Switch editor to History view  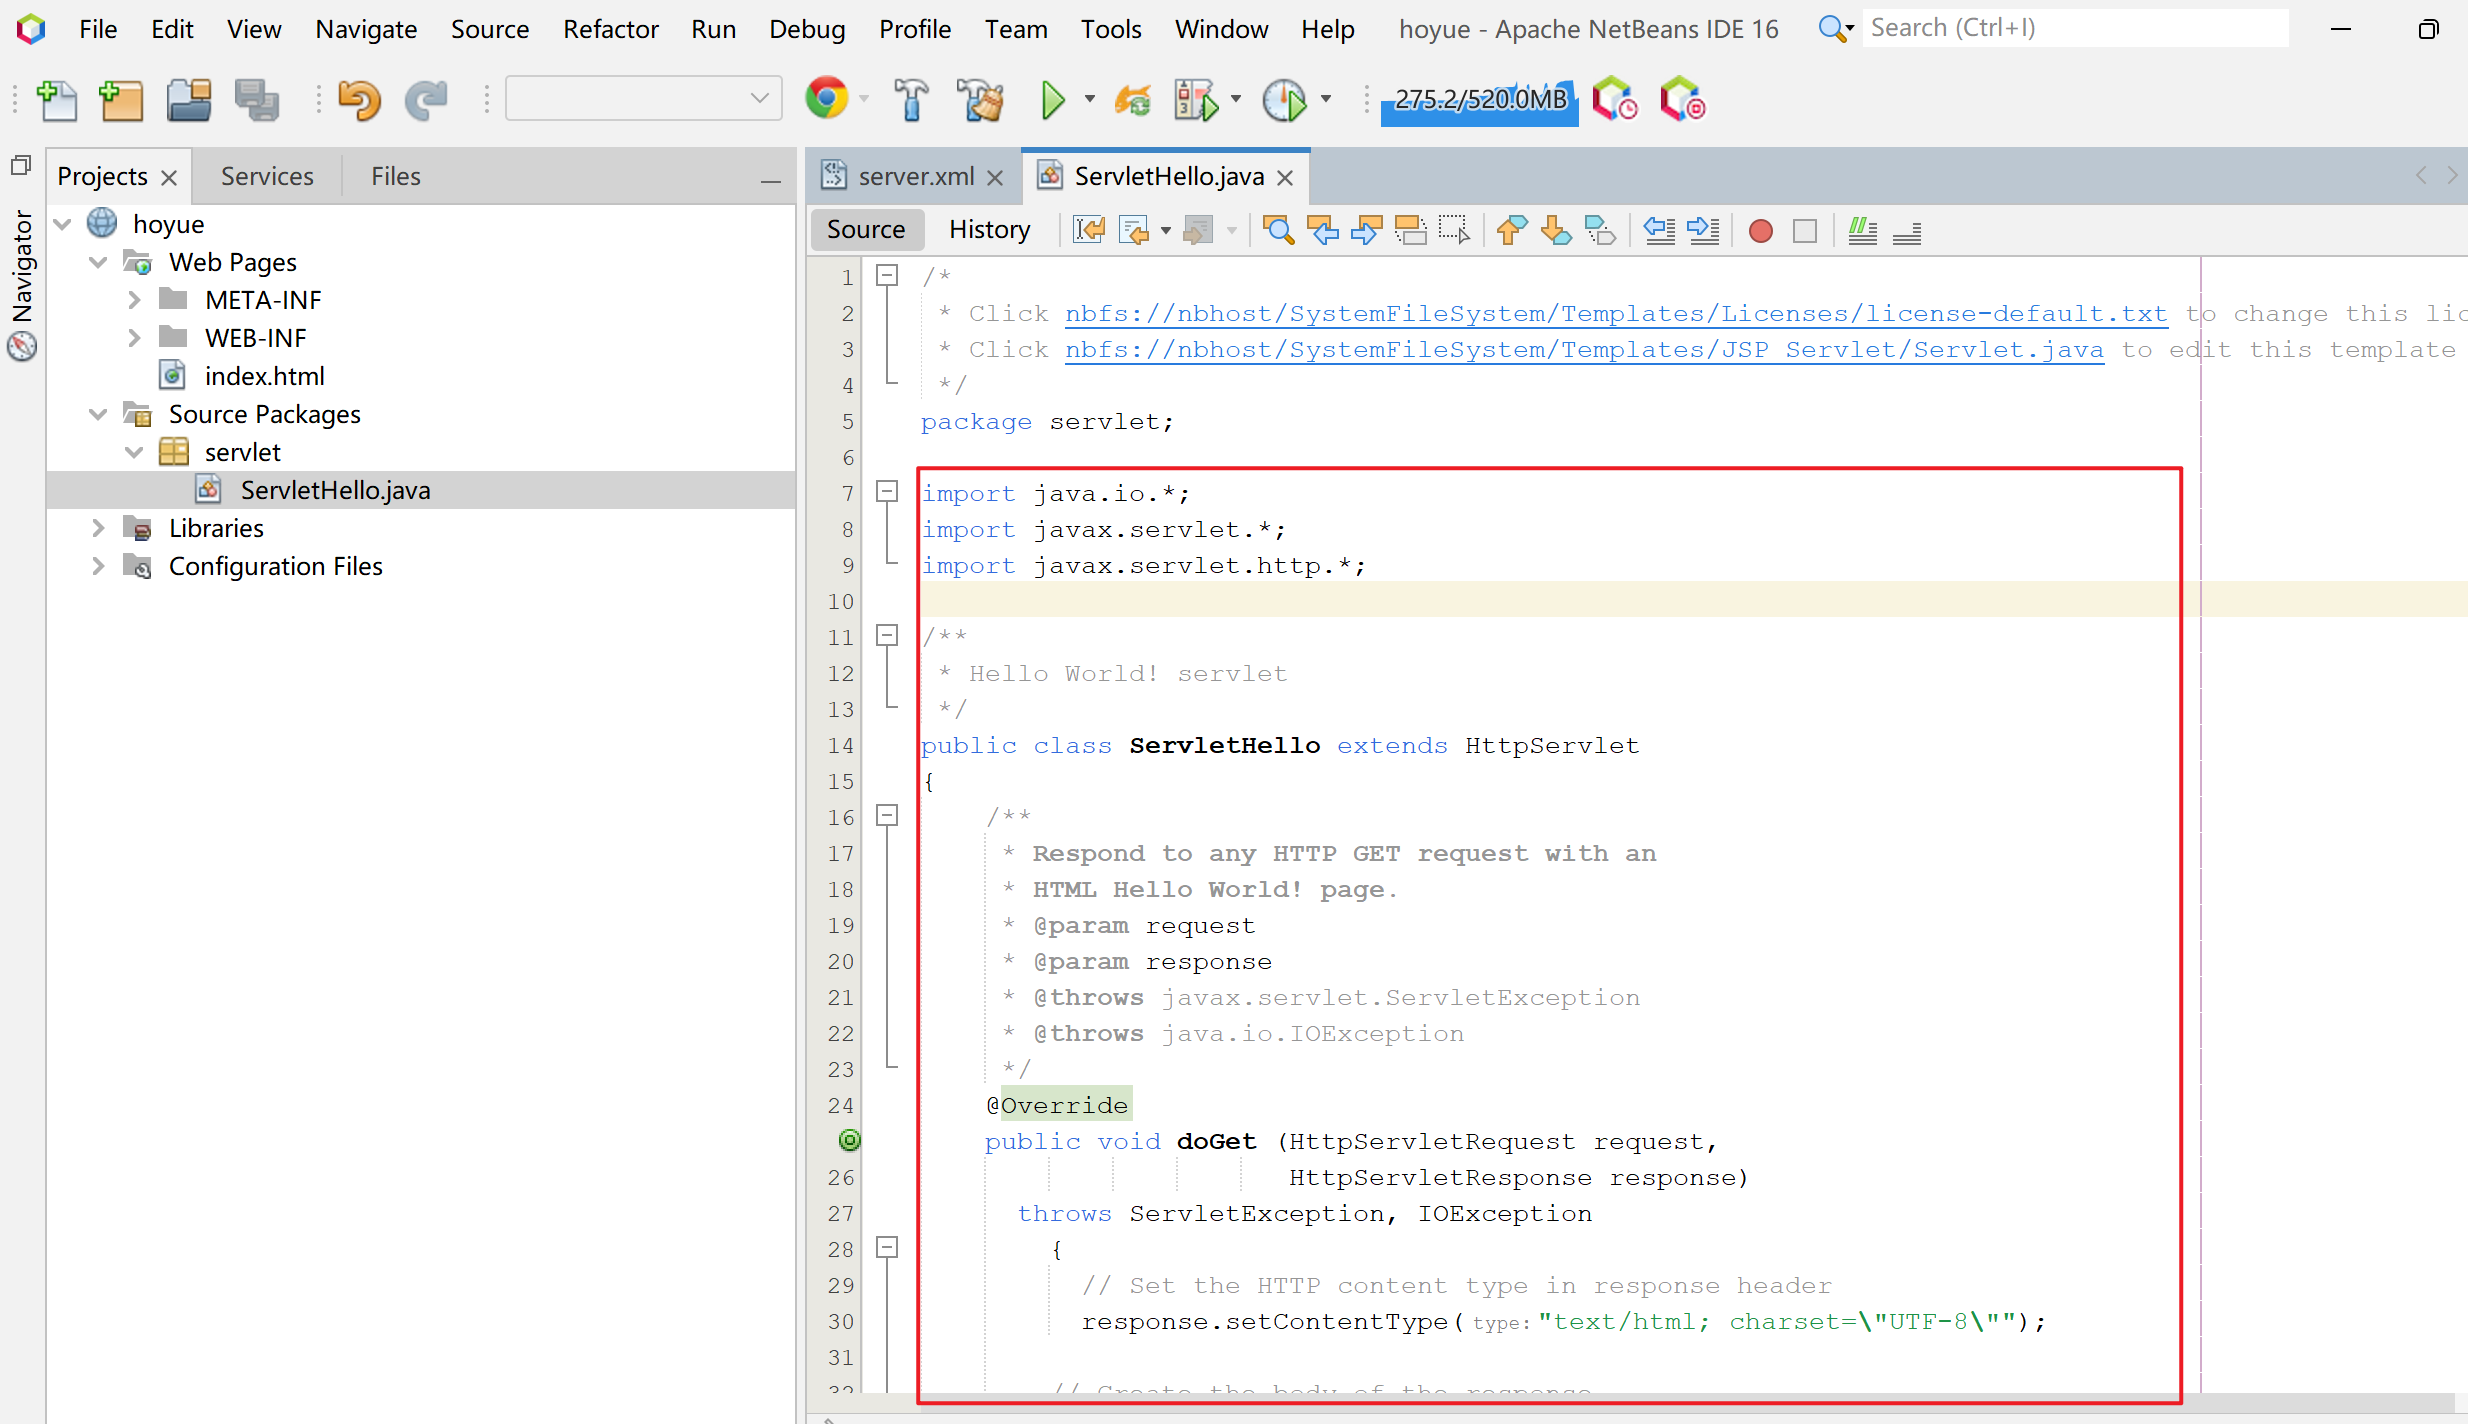[x=989, y=230]
